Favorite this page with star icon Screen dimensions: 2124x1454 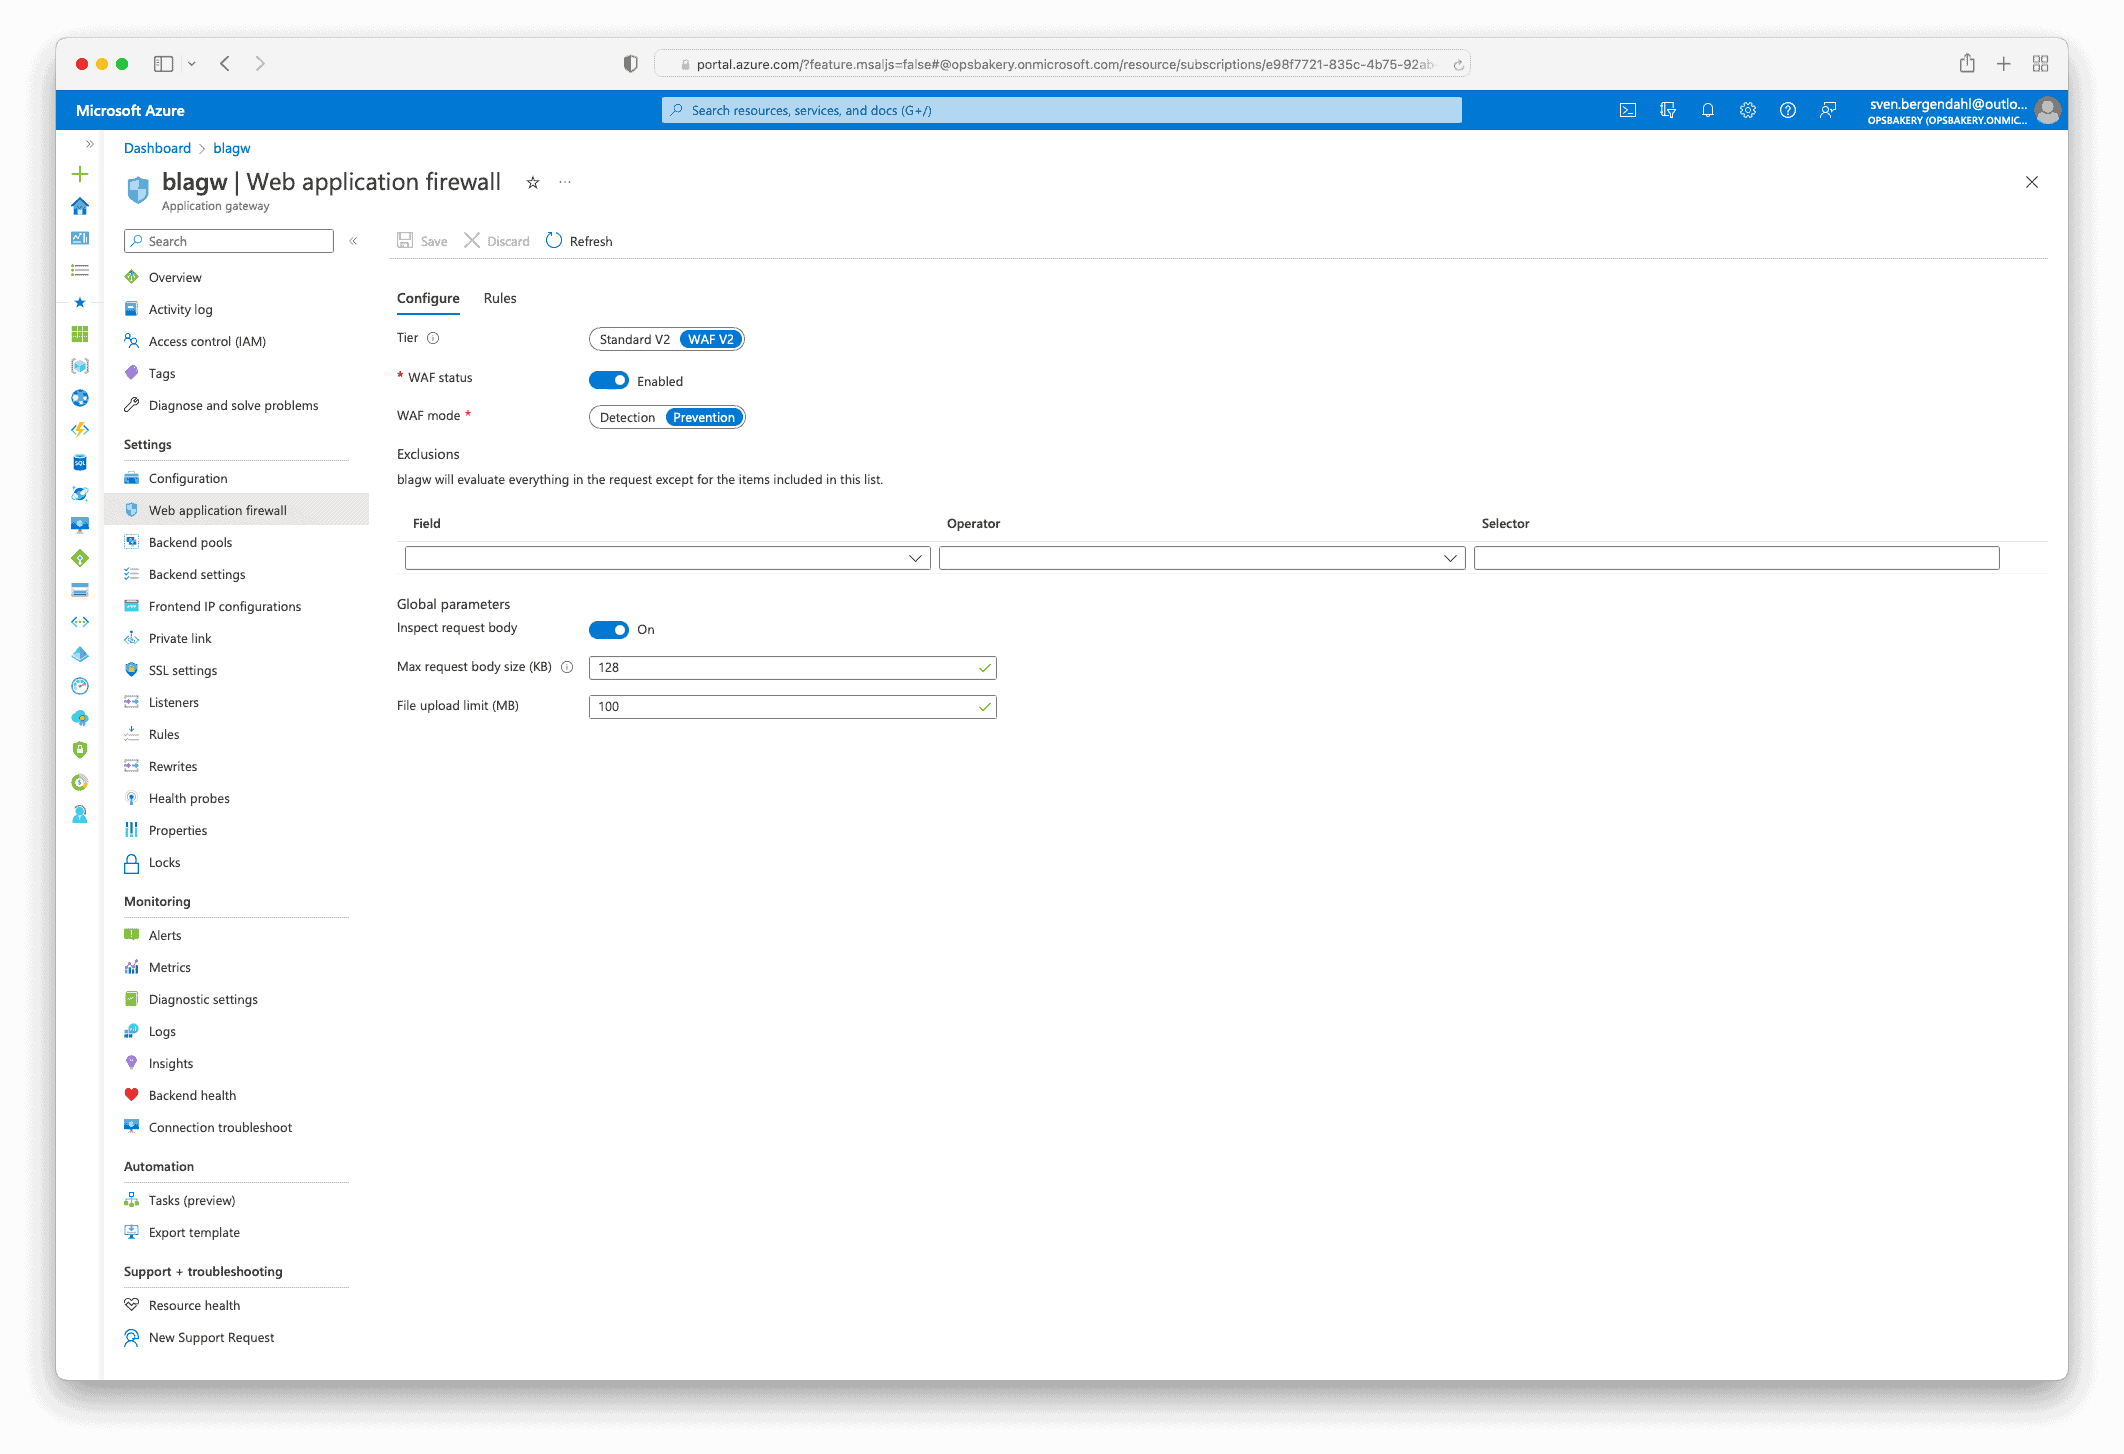533,182
